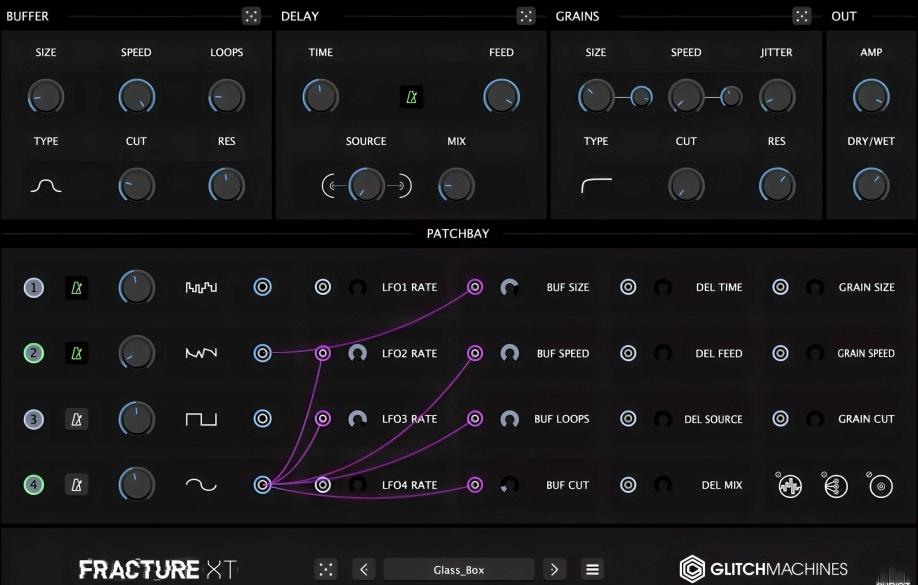918x585 pixels.
Task: Change LFO 4 sine waveform shape
Action: (201, 484)
